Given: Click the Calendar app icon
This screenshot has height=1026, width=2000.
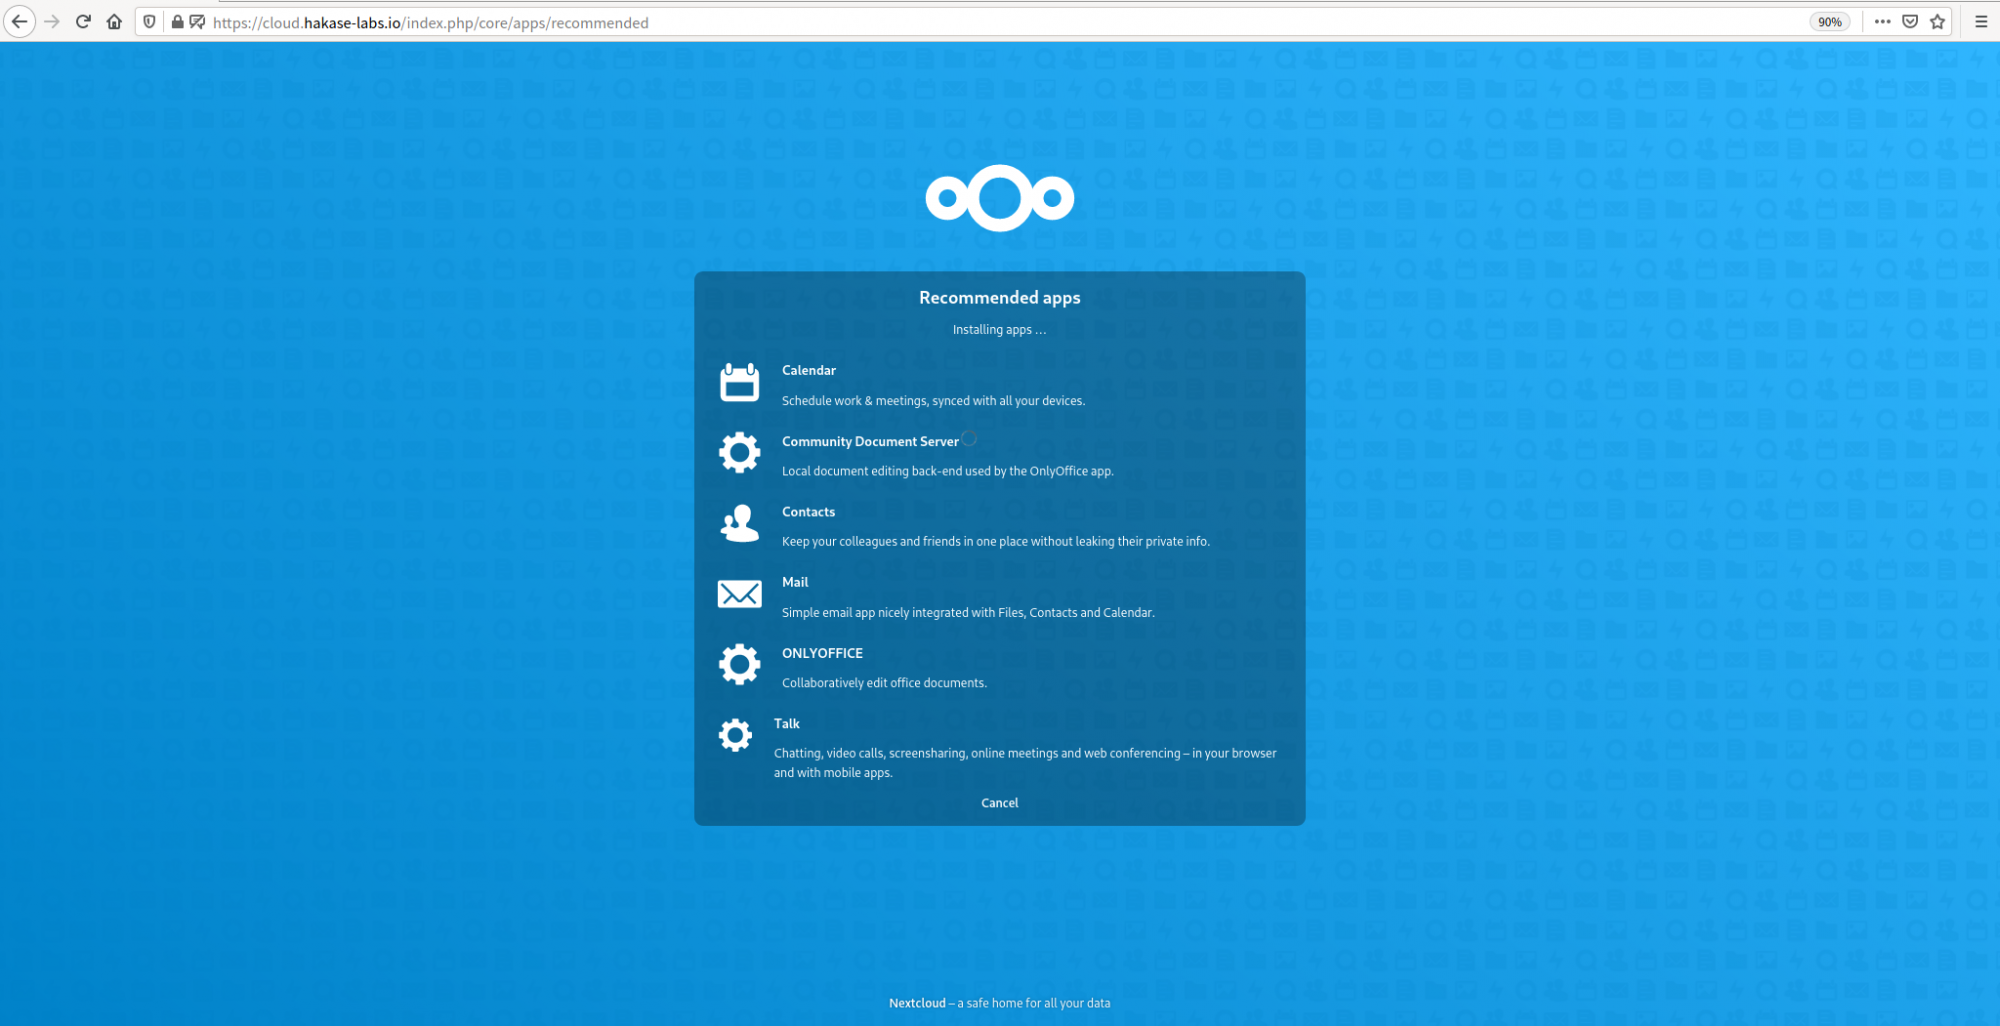Looking at the screenshot, I should click(x=739, y=382).
